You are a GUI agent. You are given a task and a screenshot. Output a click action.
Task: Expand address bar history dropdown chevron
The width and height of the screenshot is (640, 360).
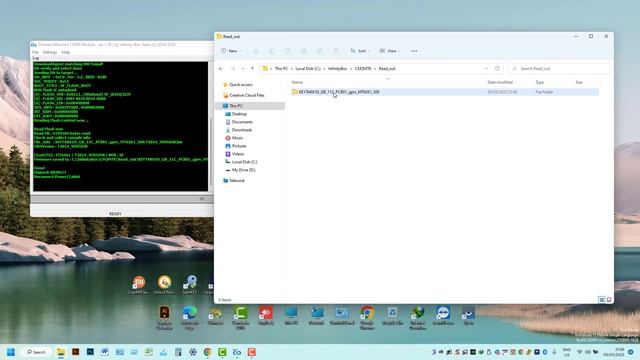click(486, 69)
